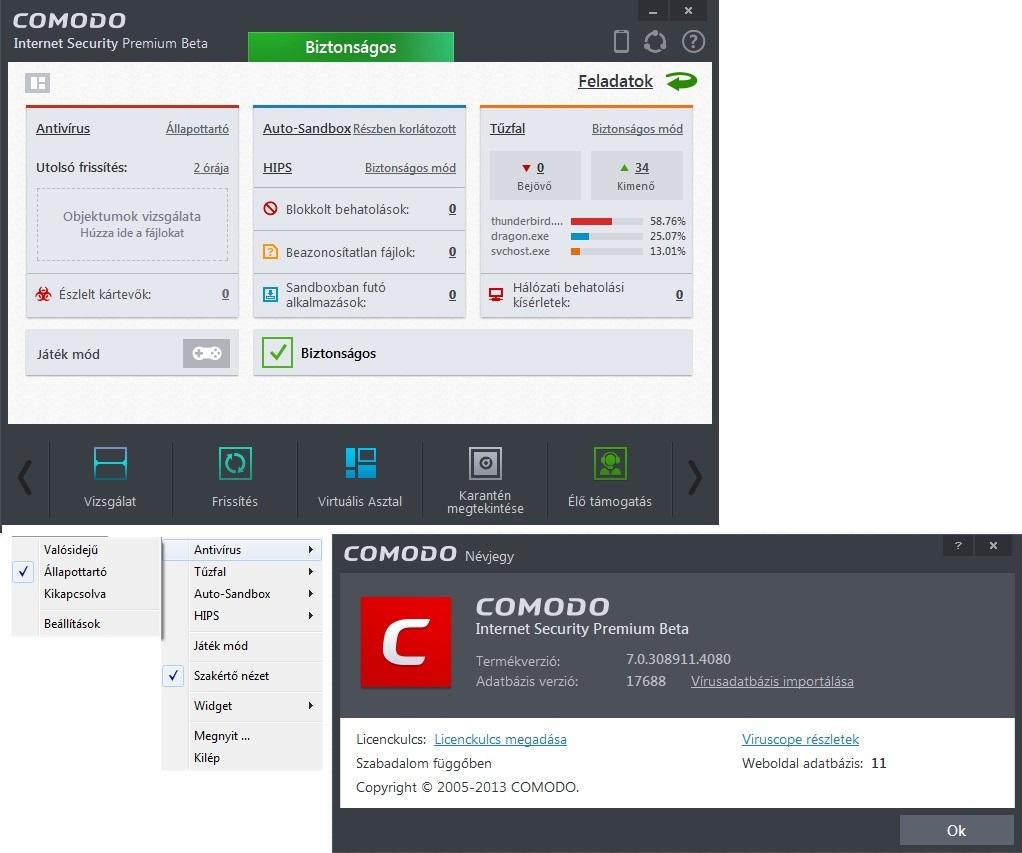Click the dragon.exe traffic bar
Image resolution: width=1022 pixels, height=853 pixels.
point(607,237)
